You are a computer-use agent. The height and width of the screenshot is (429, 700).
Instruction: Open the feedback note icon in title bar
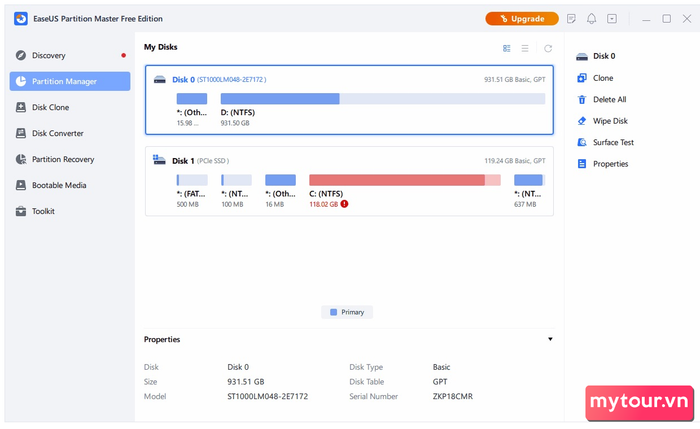571,19
